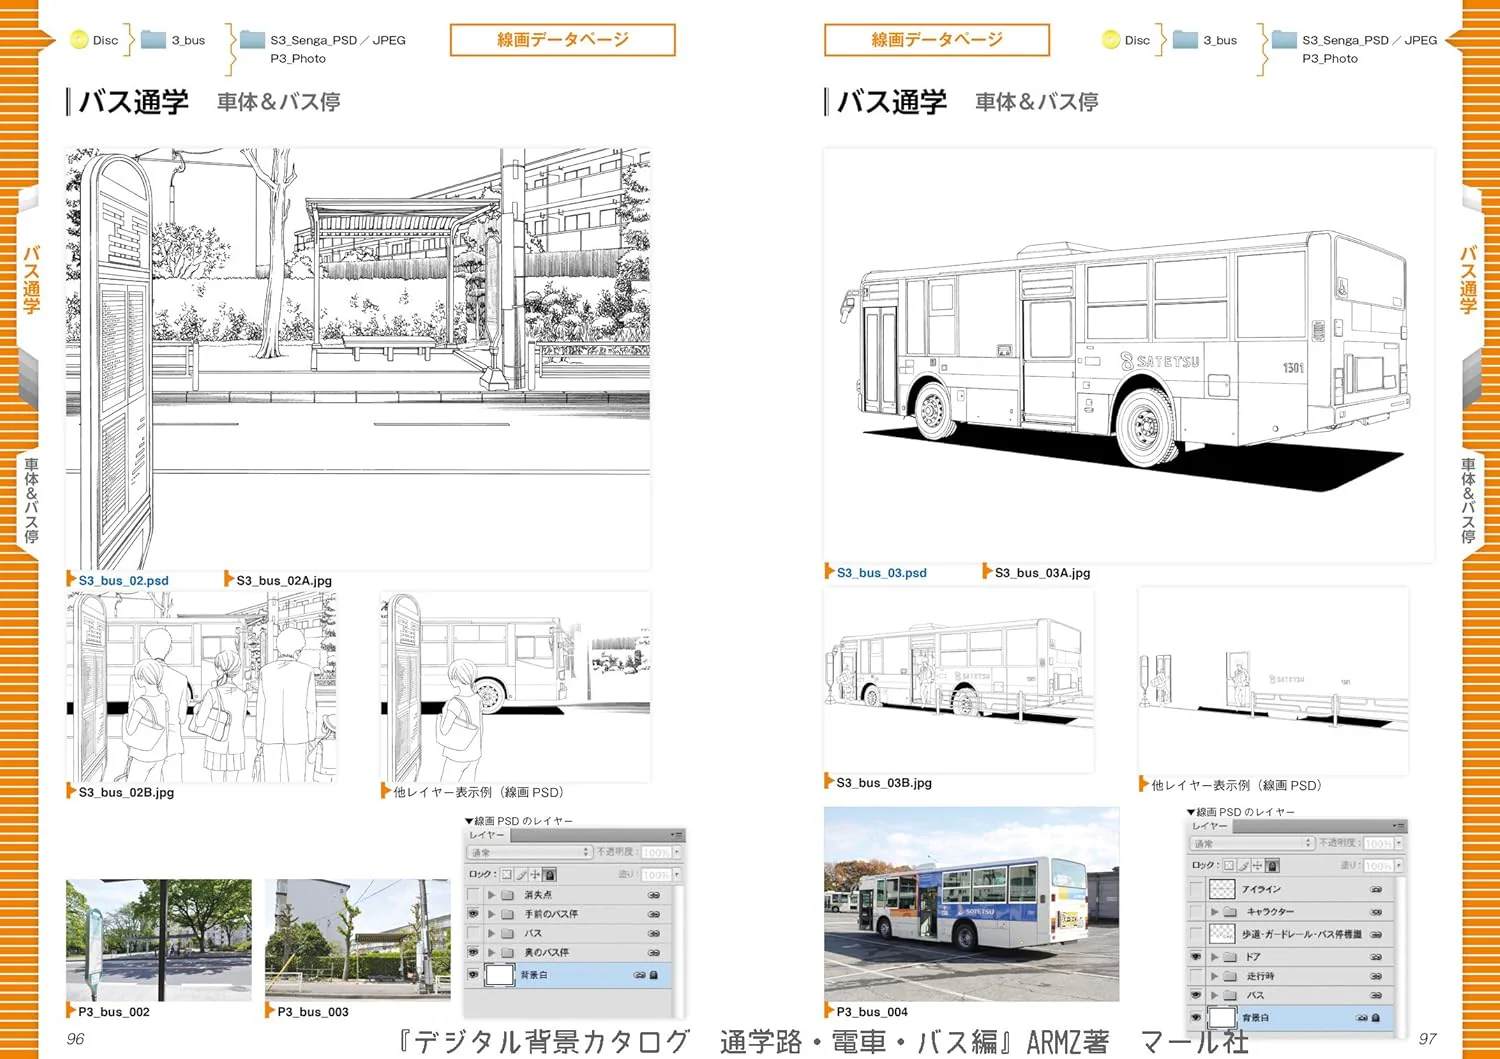Hide the ドア layer group

tap(1196, 957)
